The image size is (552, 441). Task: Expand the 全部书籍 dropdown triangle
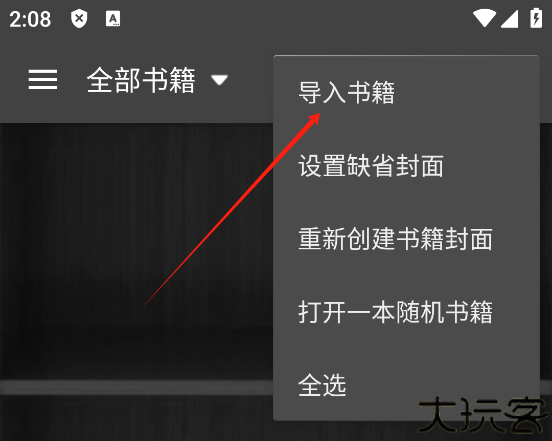[x=219, y=80]
